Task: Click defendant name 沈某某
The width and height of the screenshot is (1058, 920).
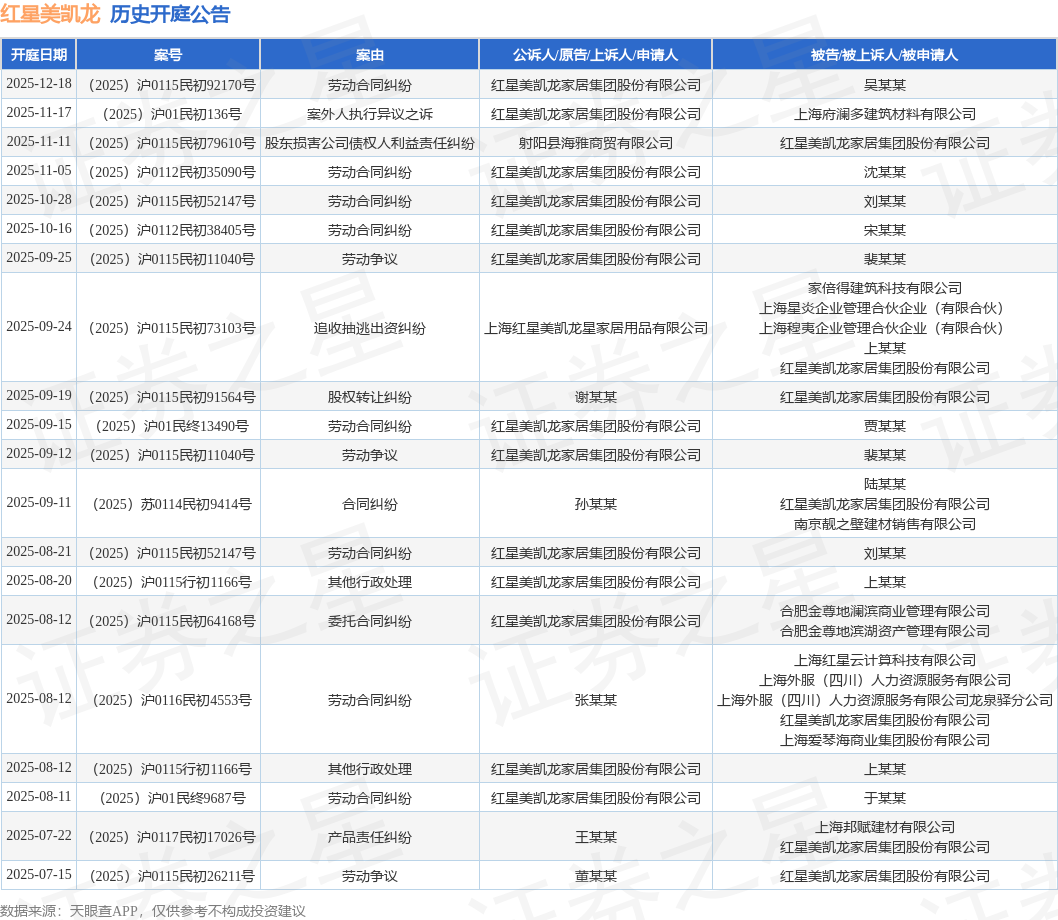Action: pos(885,172)
